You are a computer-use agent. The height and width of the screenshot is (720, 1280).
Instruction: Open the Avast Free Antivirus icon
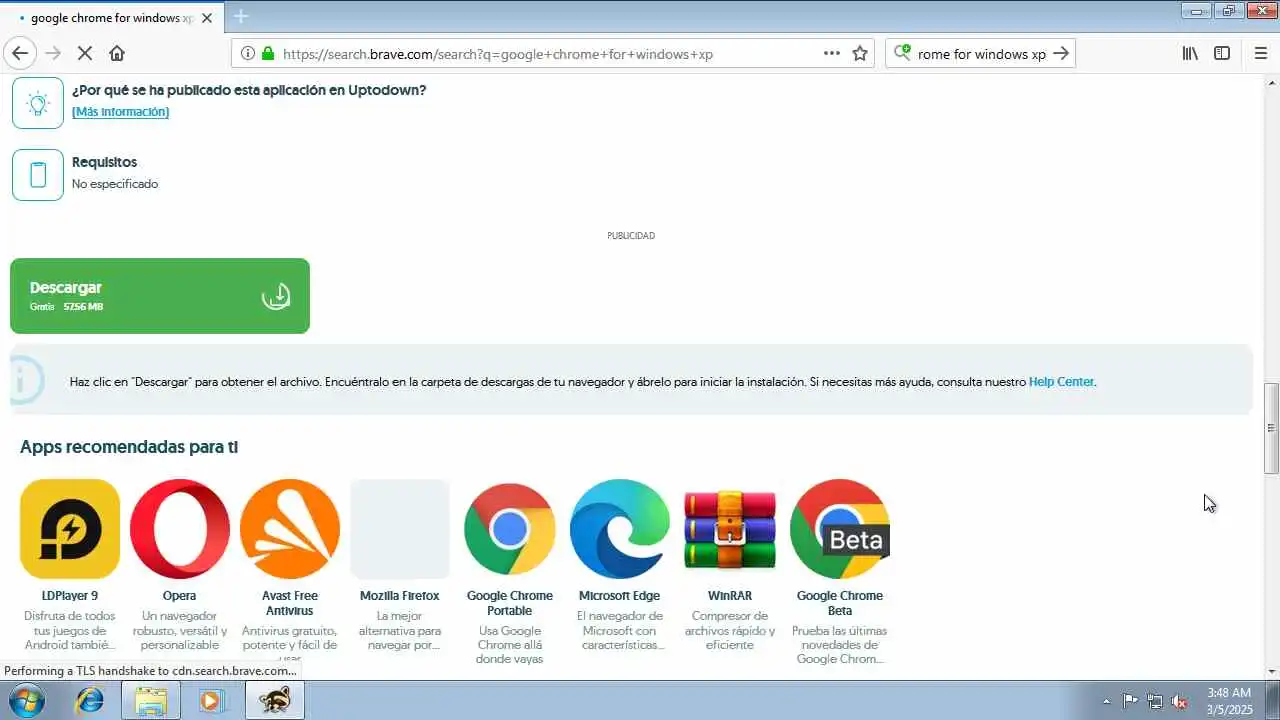[x=290, y=529]
